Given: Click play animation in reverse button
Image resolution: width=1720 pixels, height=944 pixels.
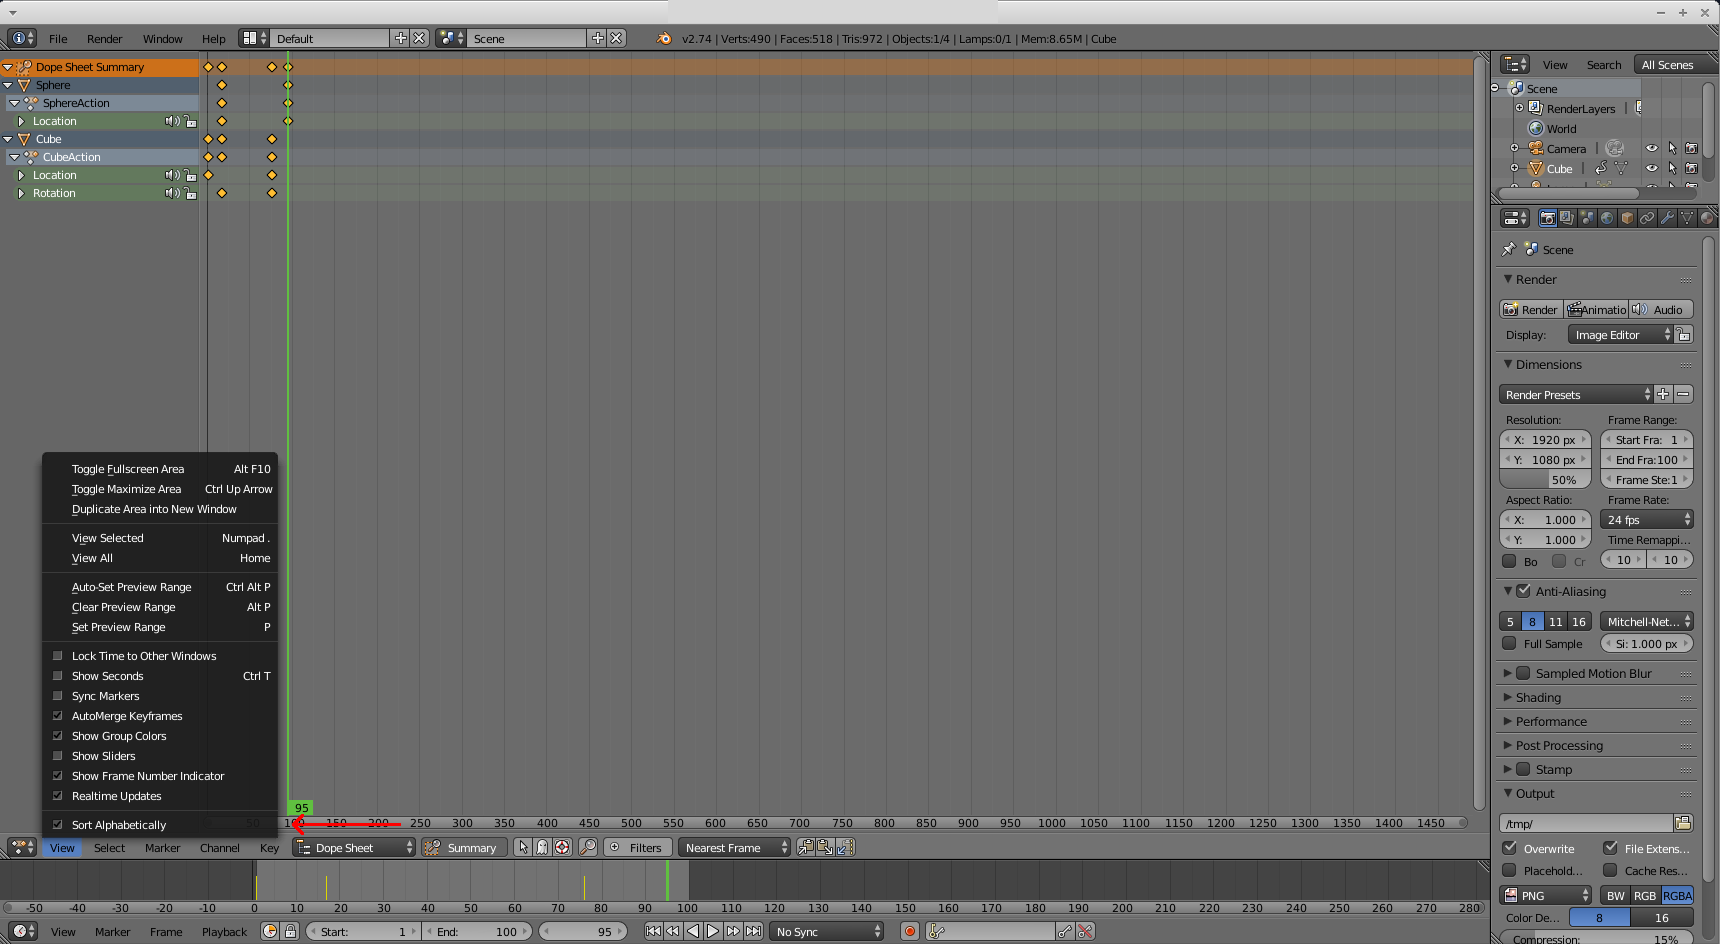Looking at the screenshot, I should click(693, 931).
